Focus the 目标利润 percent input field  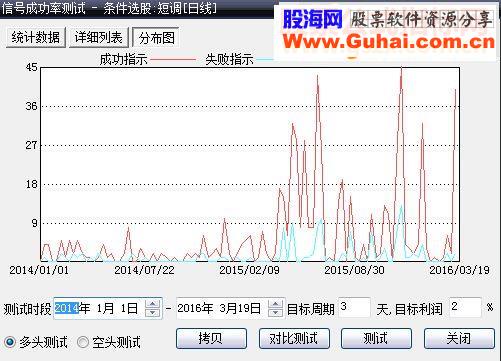coord(465,307)
